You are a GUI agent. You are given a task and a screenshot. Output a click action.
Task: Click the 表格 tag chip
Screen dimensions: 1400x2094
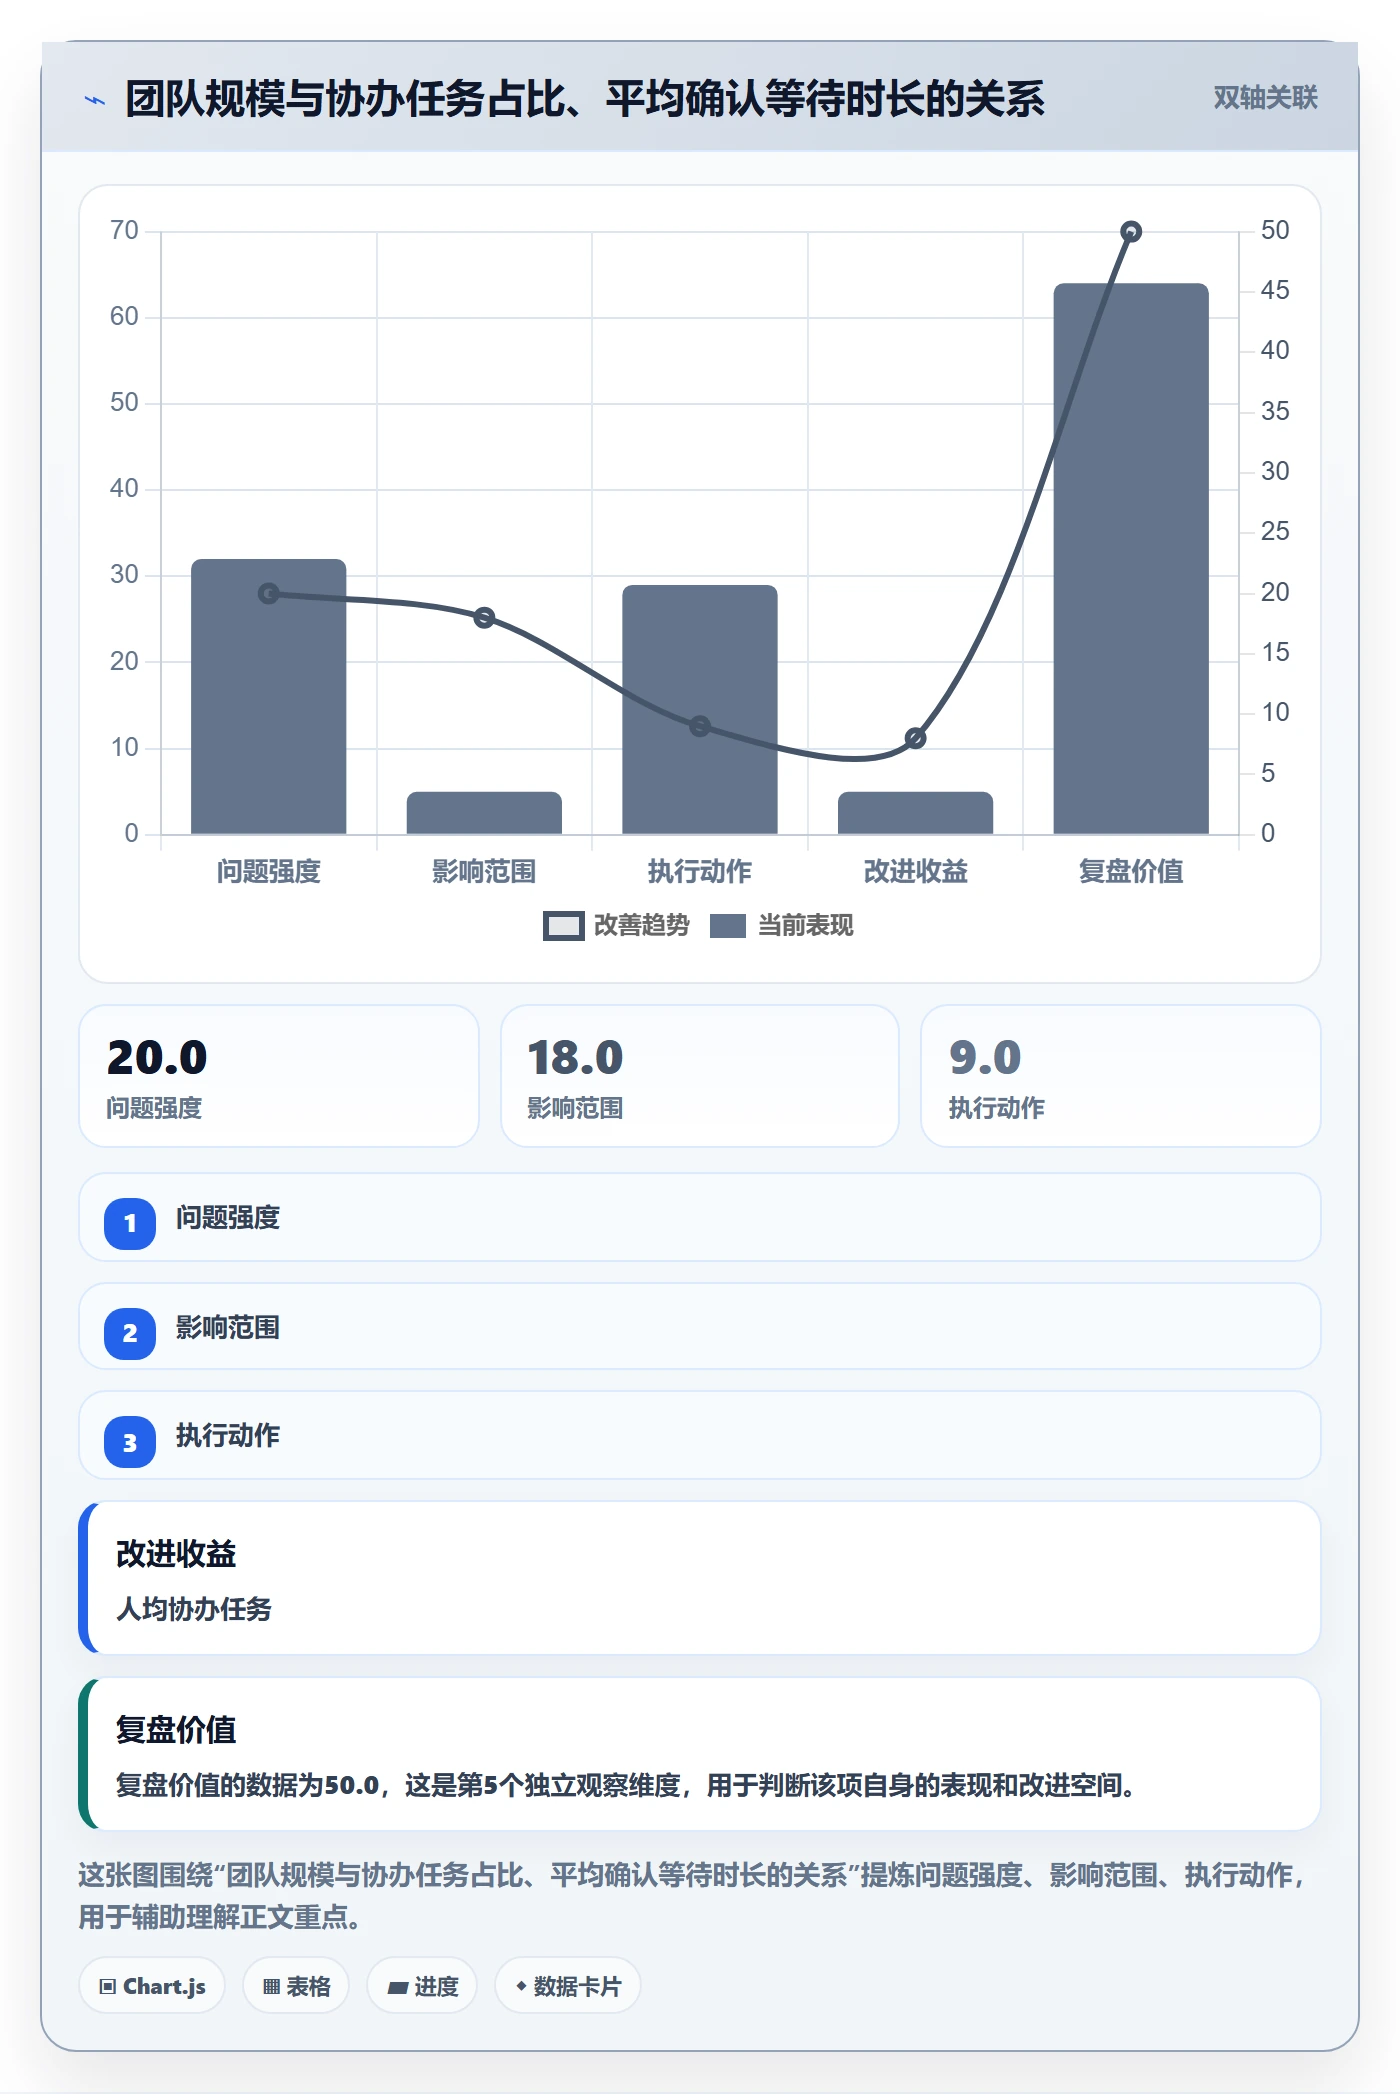point(296,1986)
